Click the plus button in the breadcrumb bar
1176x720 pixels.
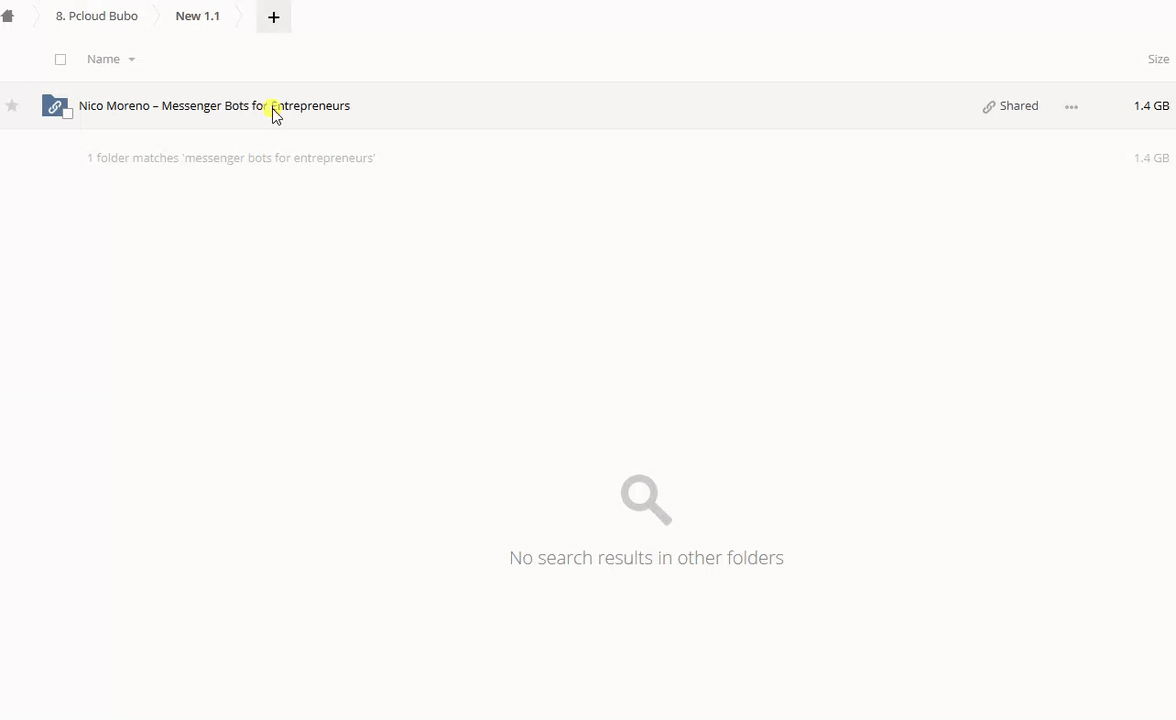(x=273, y=17)
